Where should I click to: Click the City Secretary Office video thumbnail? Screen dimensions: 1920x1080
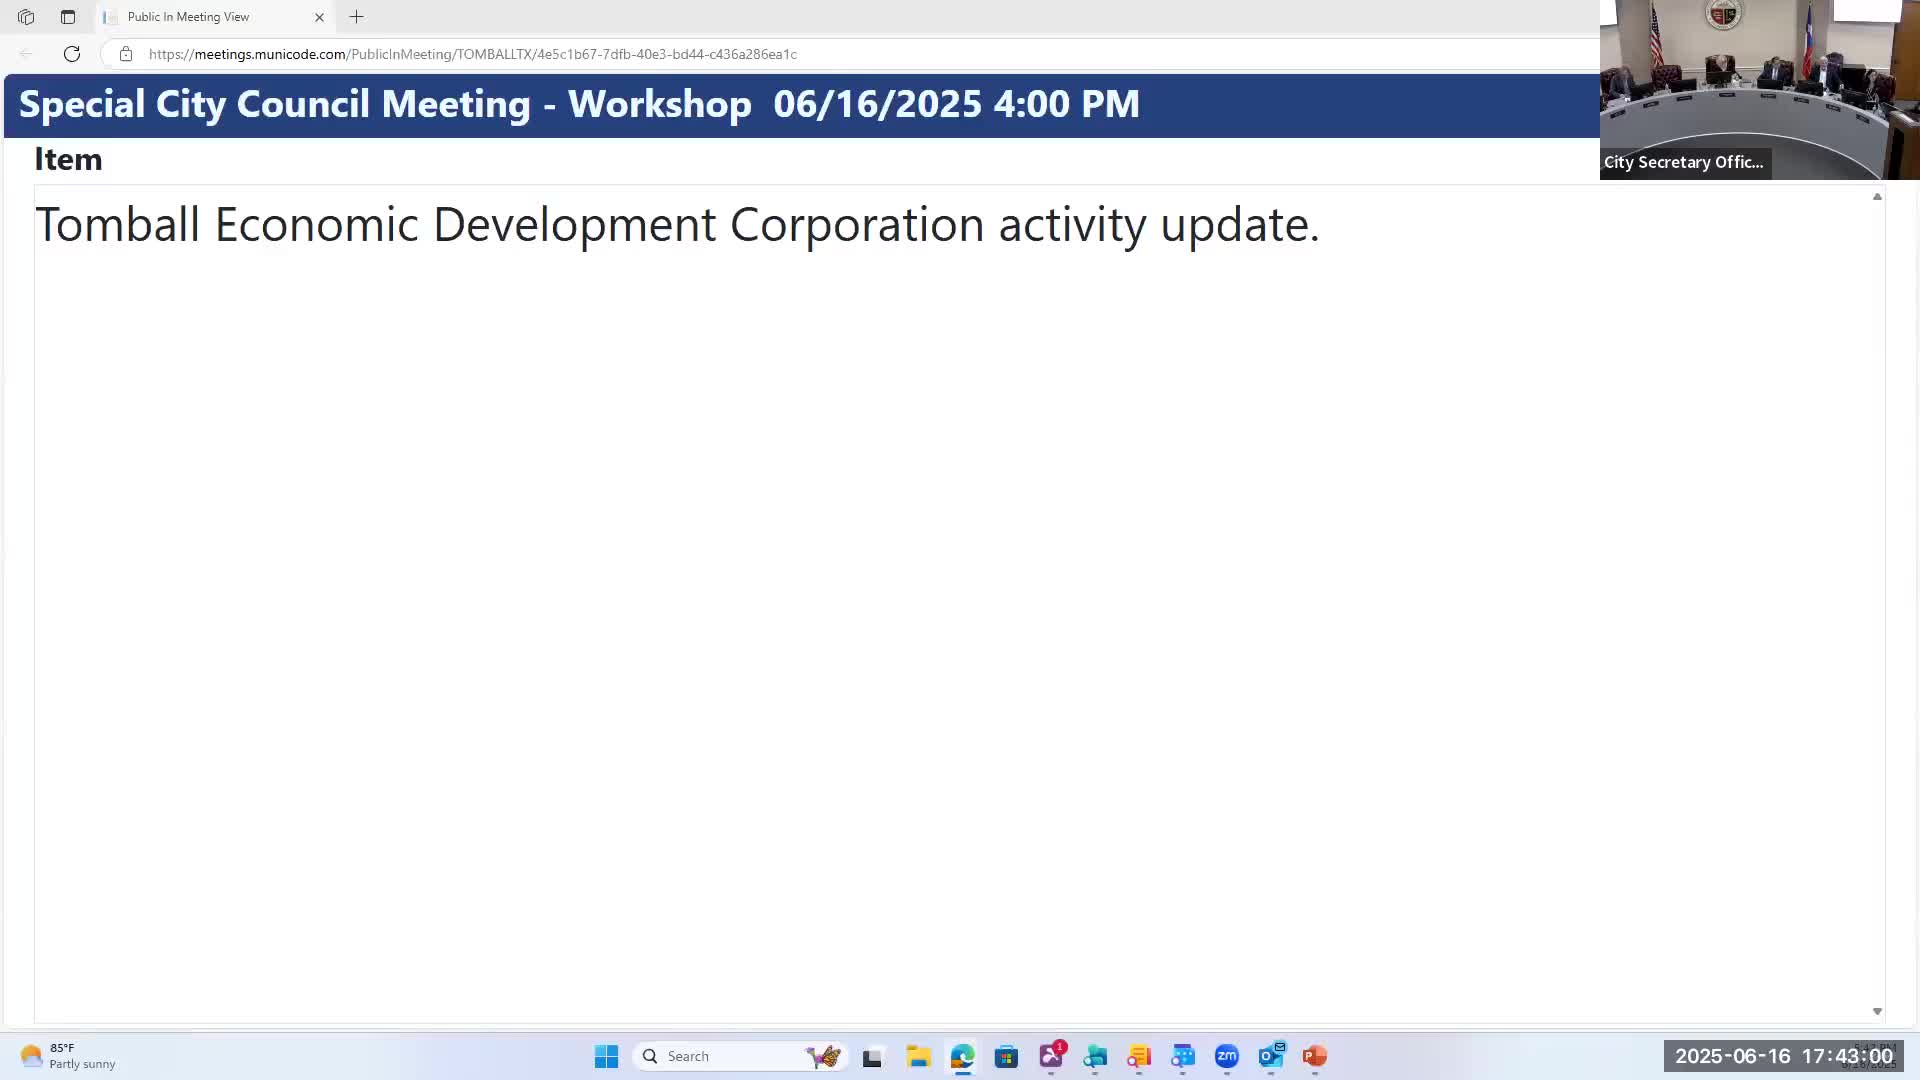[x=1759, y=90]
